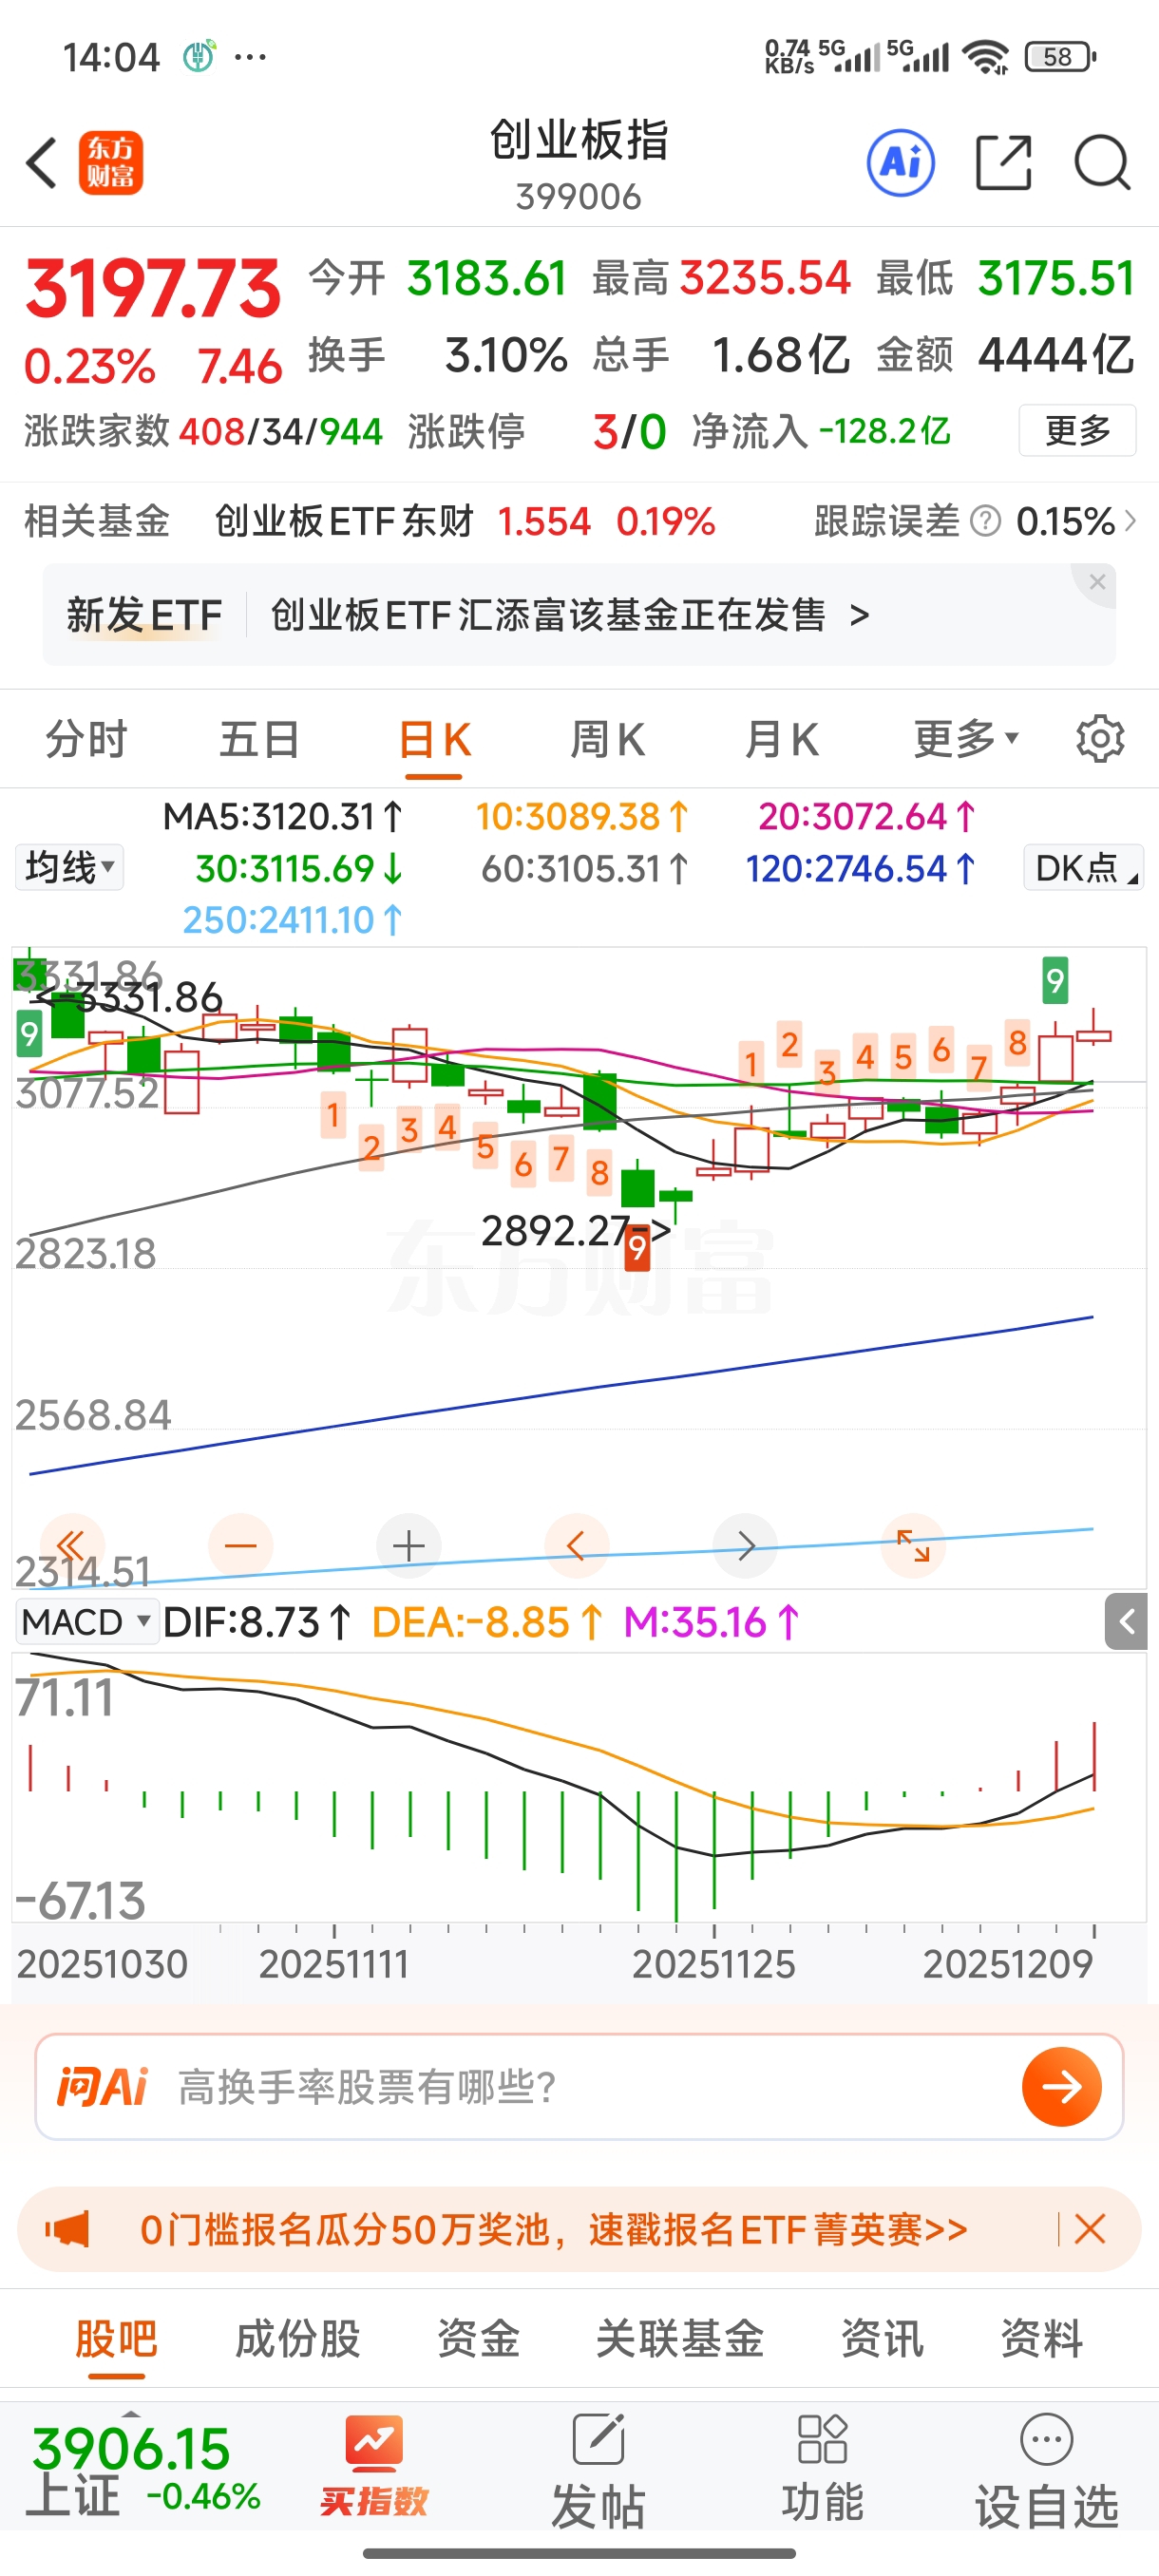Screen dimensions: 1159x2576
Task: Open the search magnifier icon
Action: 1102,163
